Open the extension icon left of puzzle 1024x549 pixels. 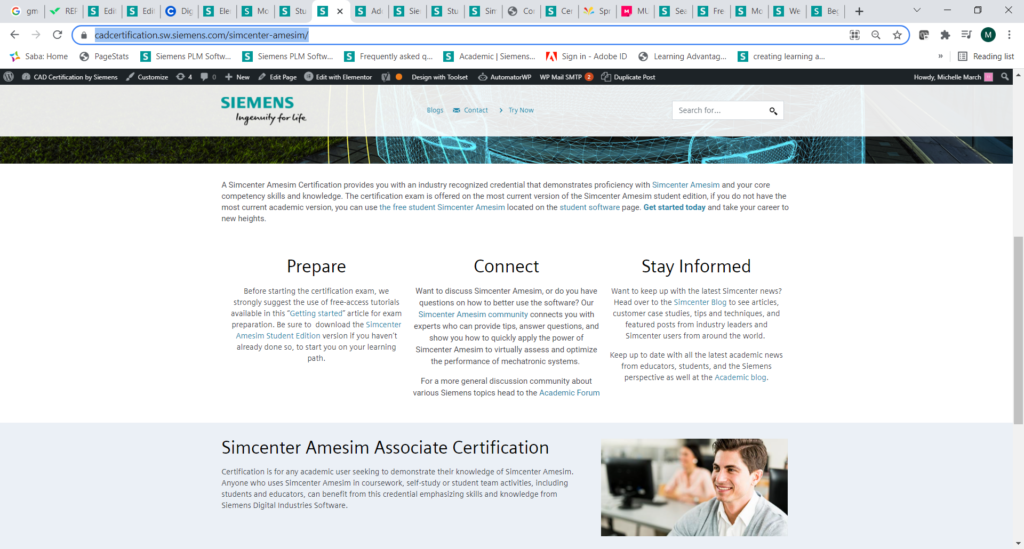point(923,35)
